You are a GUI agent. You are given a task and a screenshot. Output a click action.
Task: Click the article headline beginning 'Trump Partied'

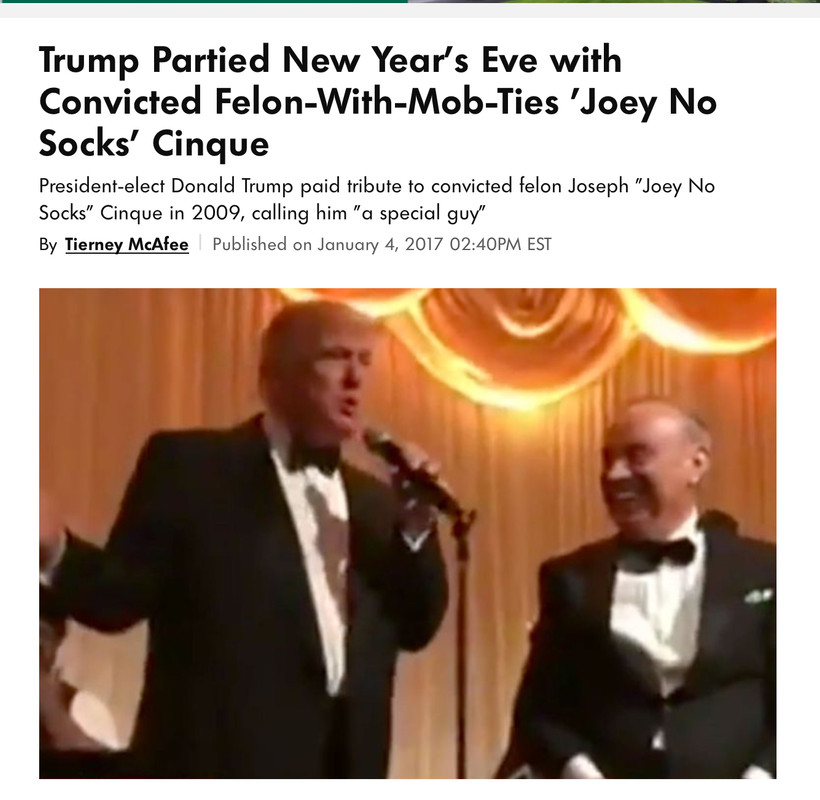pyautogui.click(x=378, y=101)
